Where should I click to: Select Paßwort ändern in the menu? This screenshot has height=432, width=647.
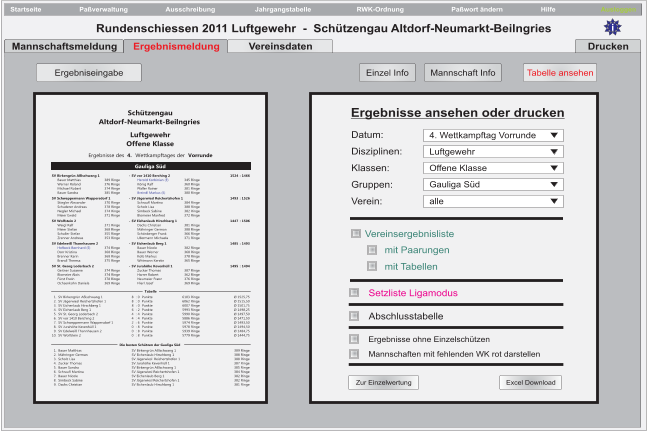477,9
